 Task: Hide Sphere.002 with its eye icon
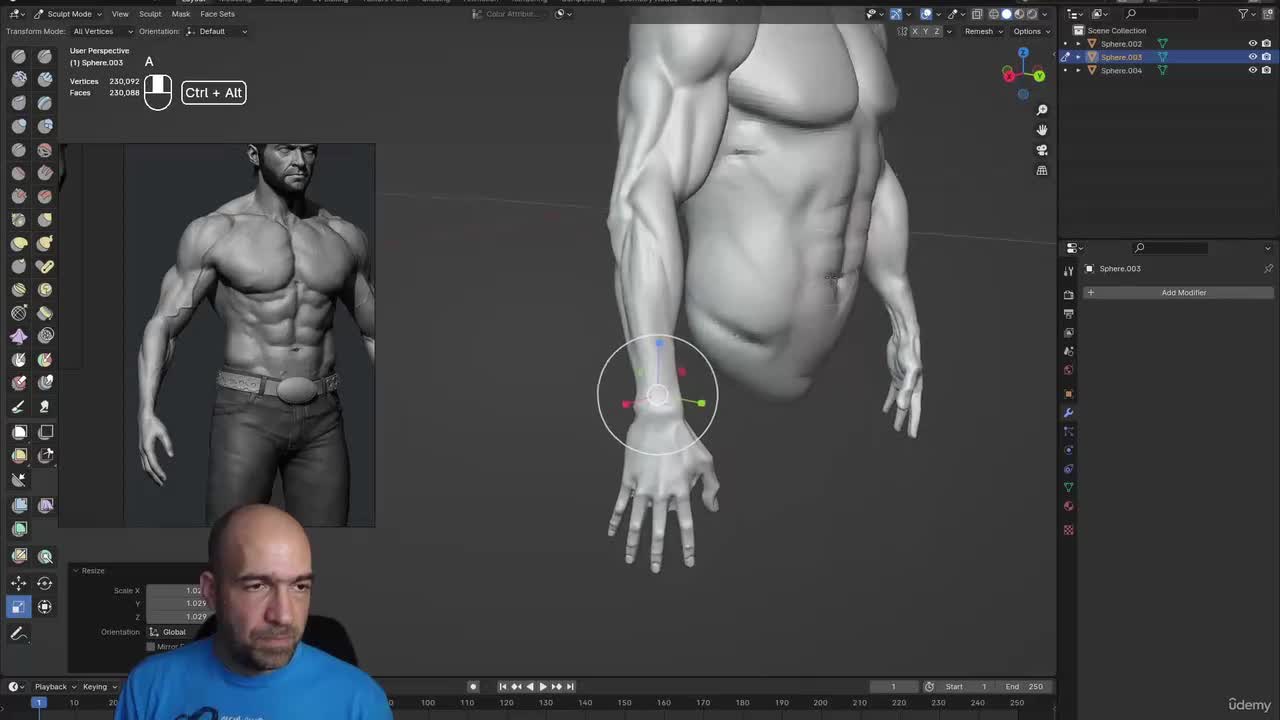[1252, 44]
